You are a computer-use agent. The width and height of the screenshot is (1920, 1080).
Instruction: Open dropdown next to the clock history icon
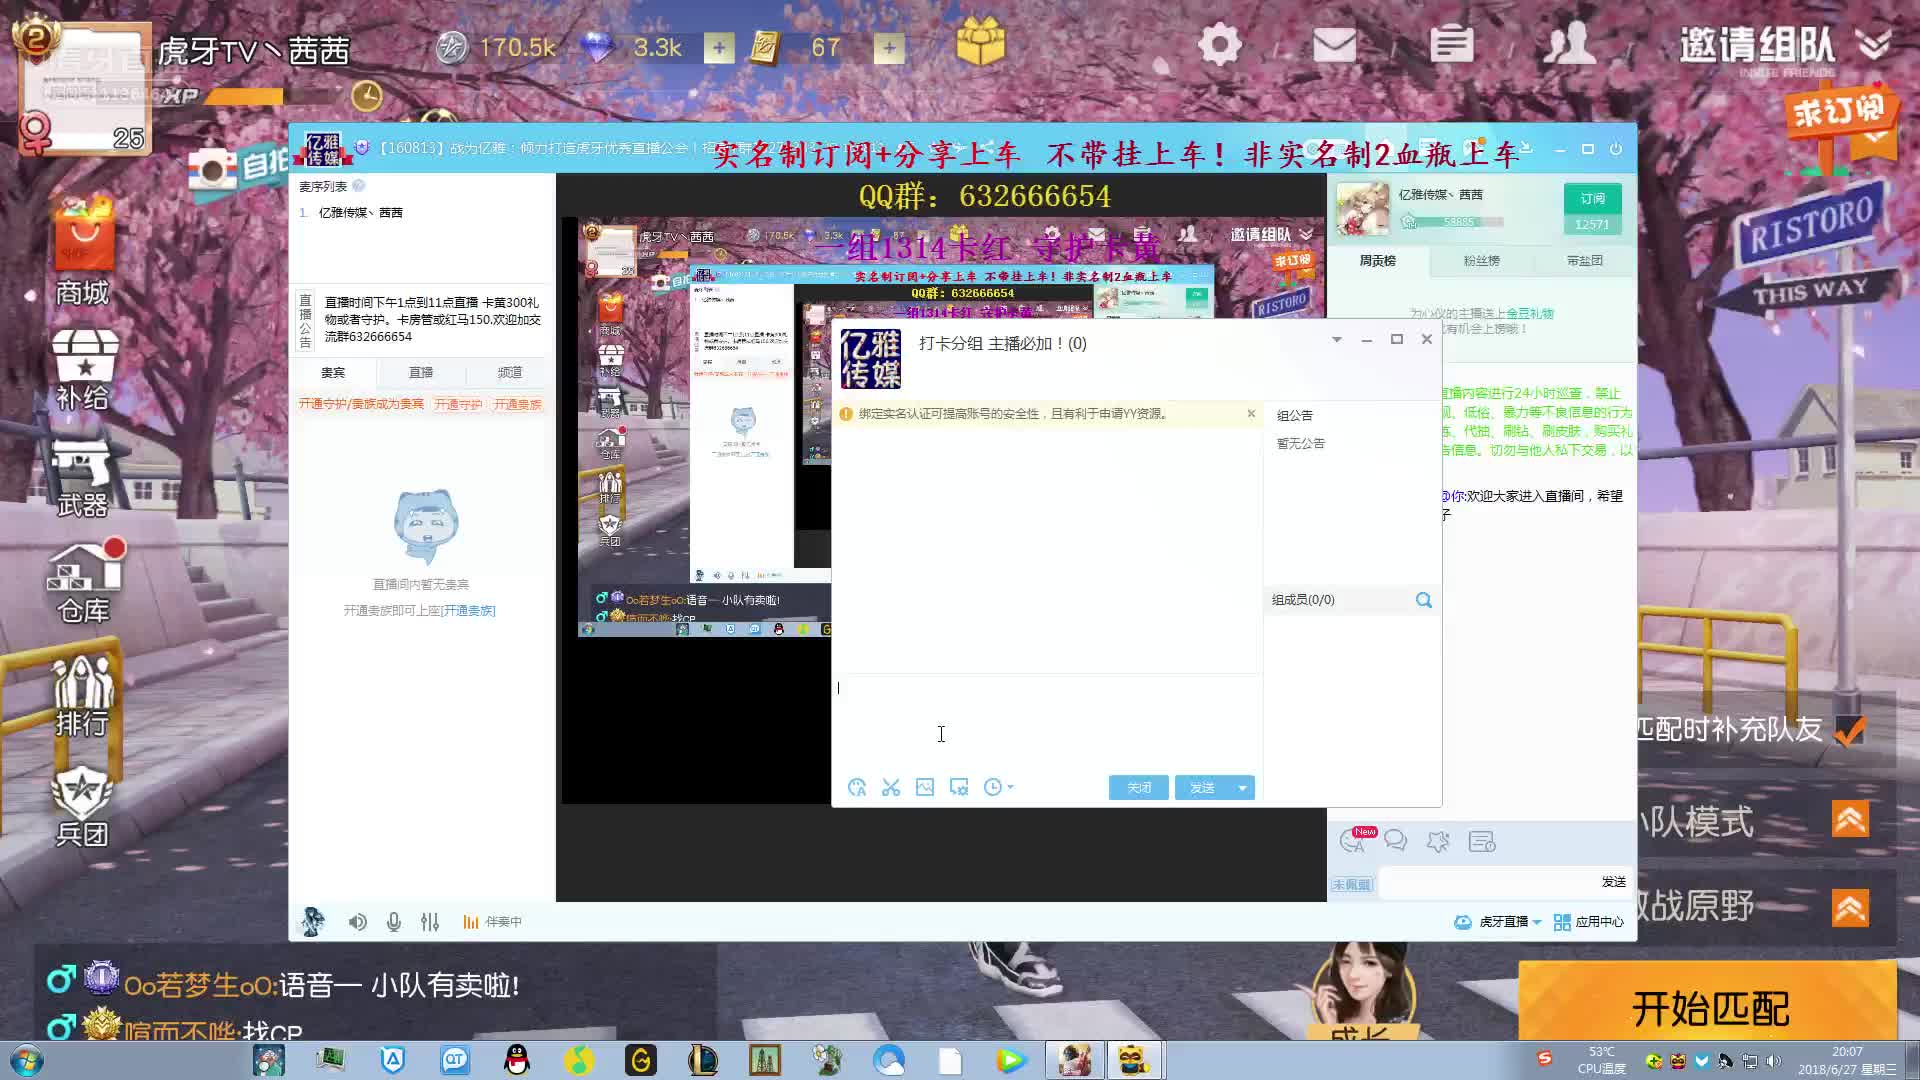(1011, 788)
